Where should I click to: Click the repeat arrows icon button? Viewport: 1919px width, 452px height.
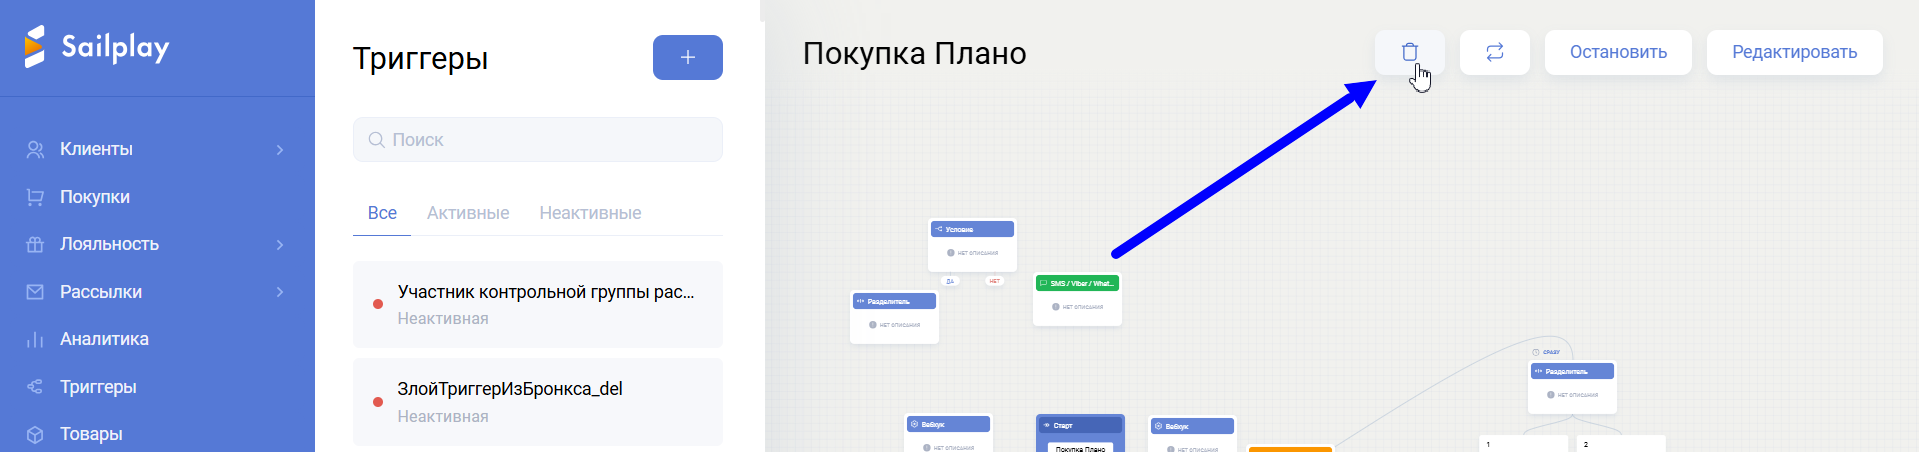coord(1494,52)
